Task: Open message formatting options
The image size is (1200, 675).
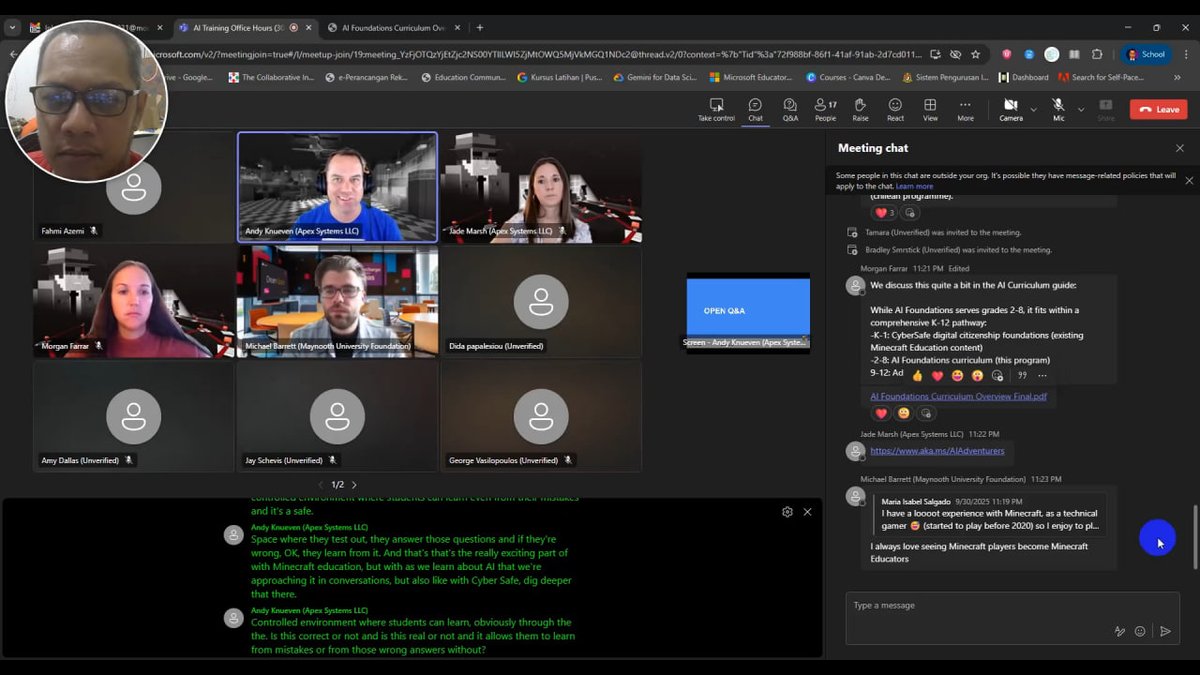Action: [1120, 631]
